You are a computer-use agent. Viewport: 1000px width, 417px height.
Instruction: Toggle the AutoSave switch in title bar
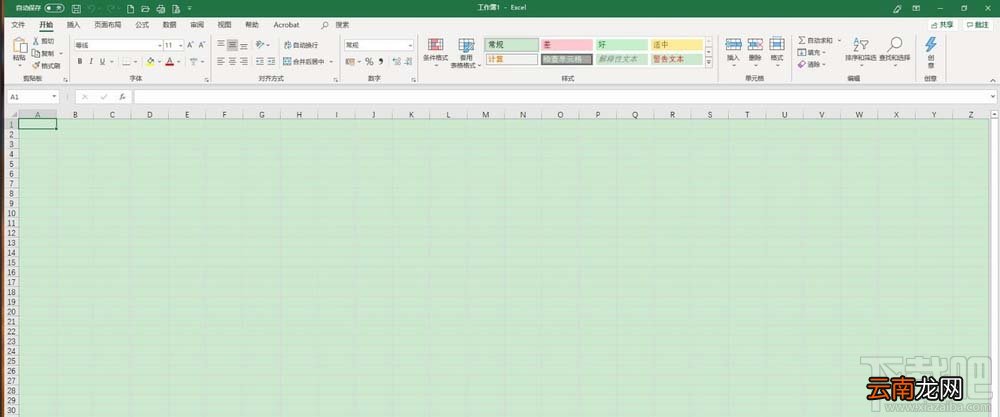click(x=54, y=8)
